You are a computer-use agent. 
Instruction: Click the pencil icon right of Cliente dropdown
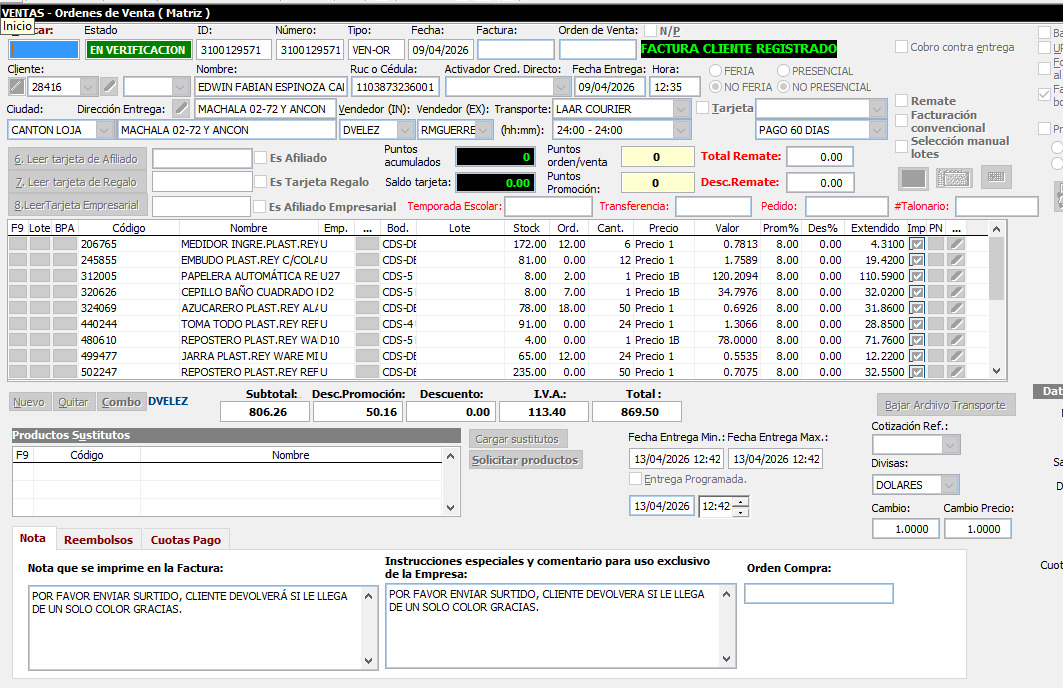point(109,87)
